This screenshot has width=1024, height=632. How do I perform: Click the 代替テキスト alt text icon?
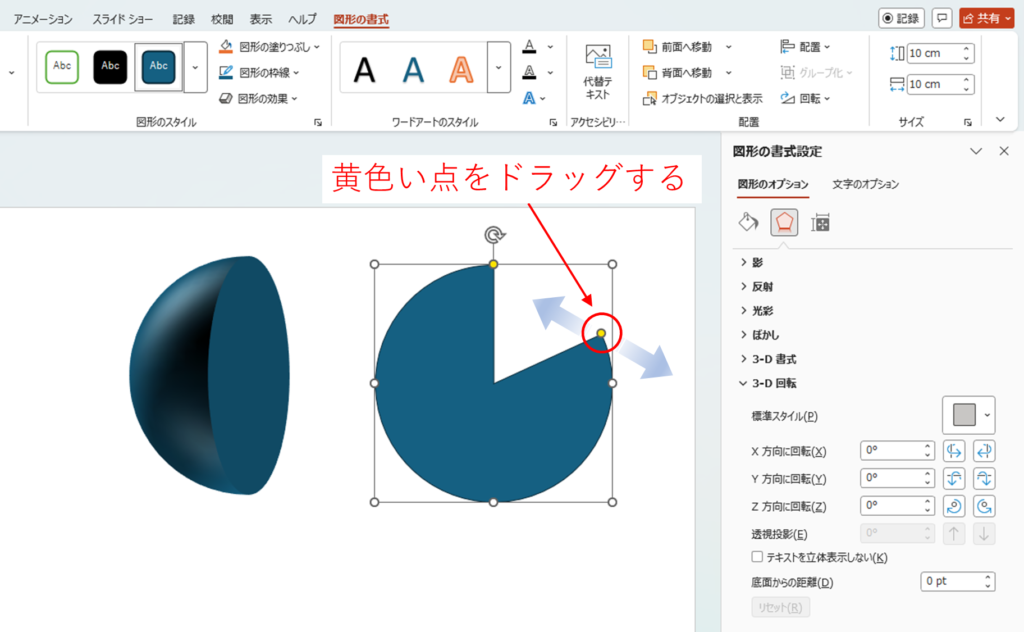click(x=597, y=71)
